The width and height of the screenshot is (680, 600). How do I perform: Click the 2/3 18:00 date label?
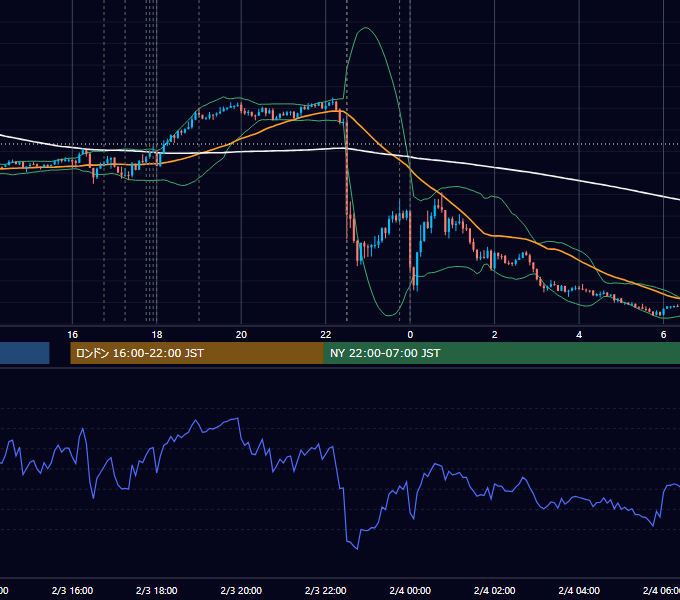coord(157,590)
